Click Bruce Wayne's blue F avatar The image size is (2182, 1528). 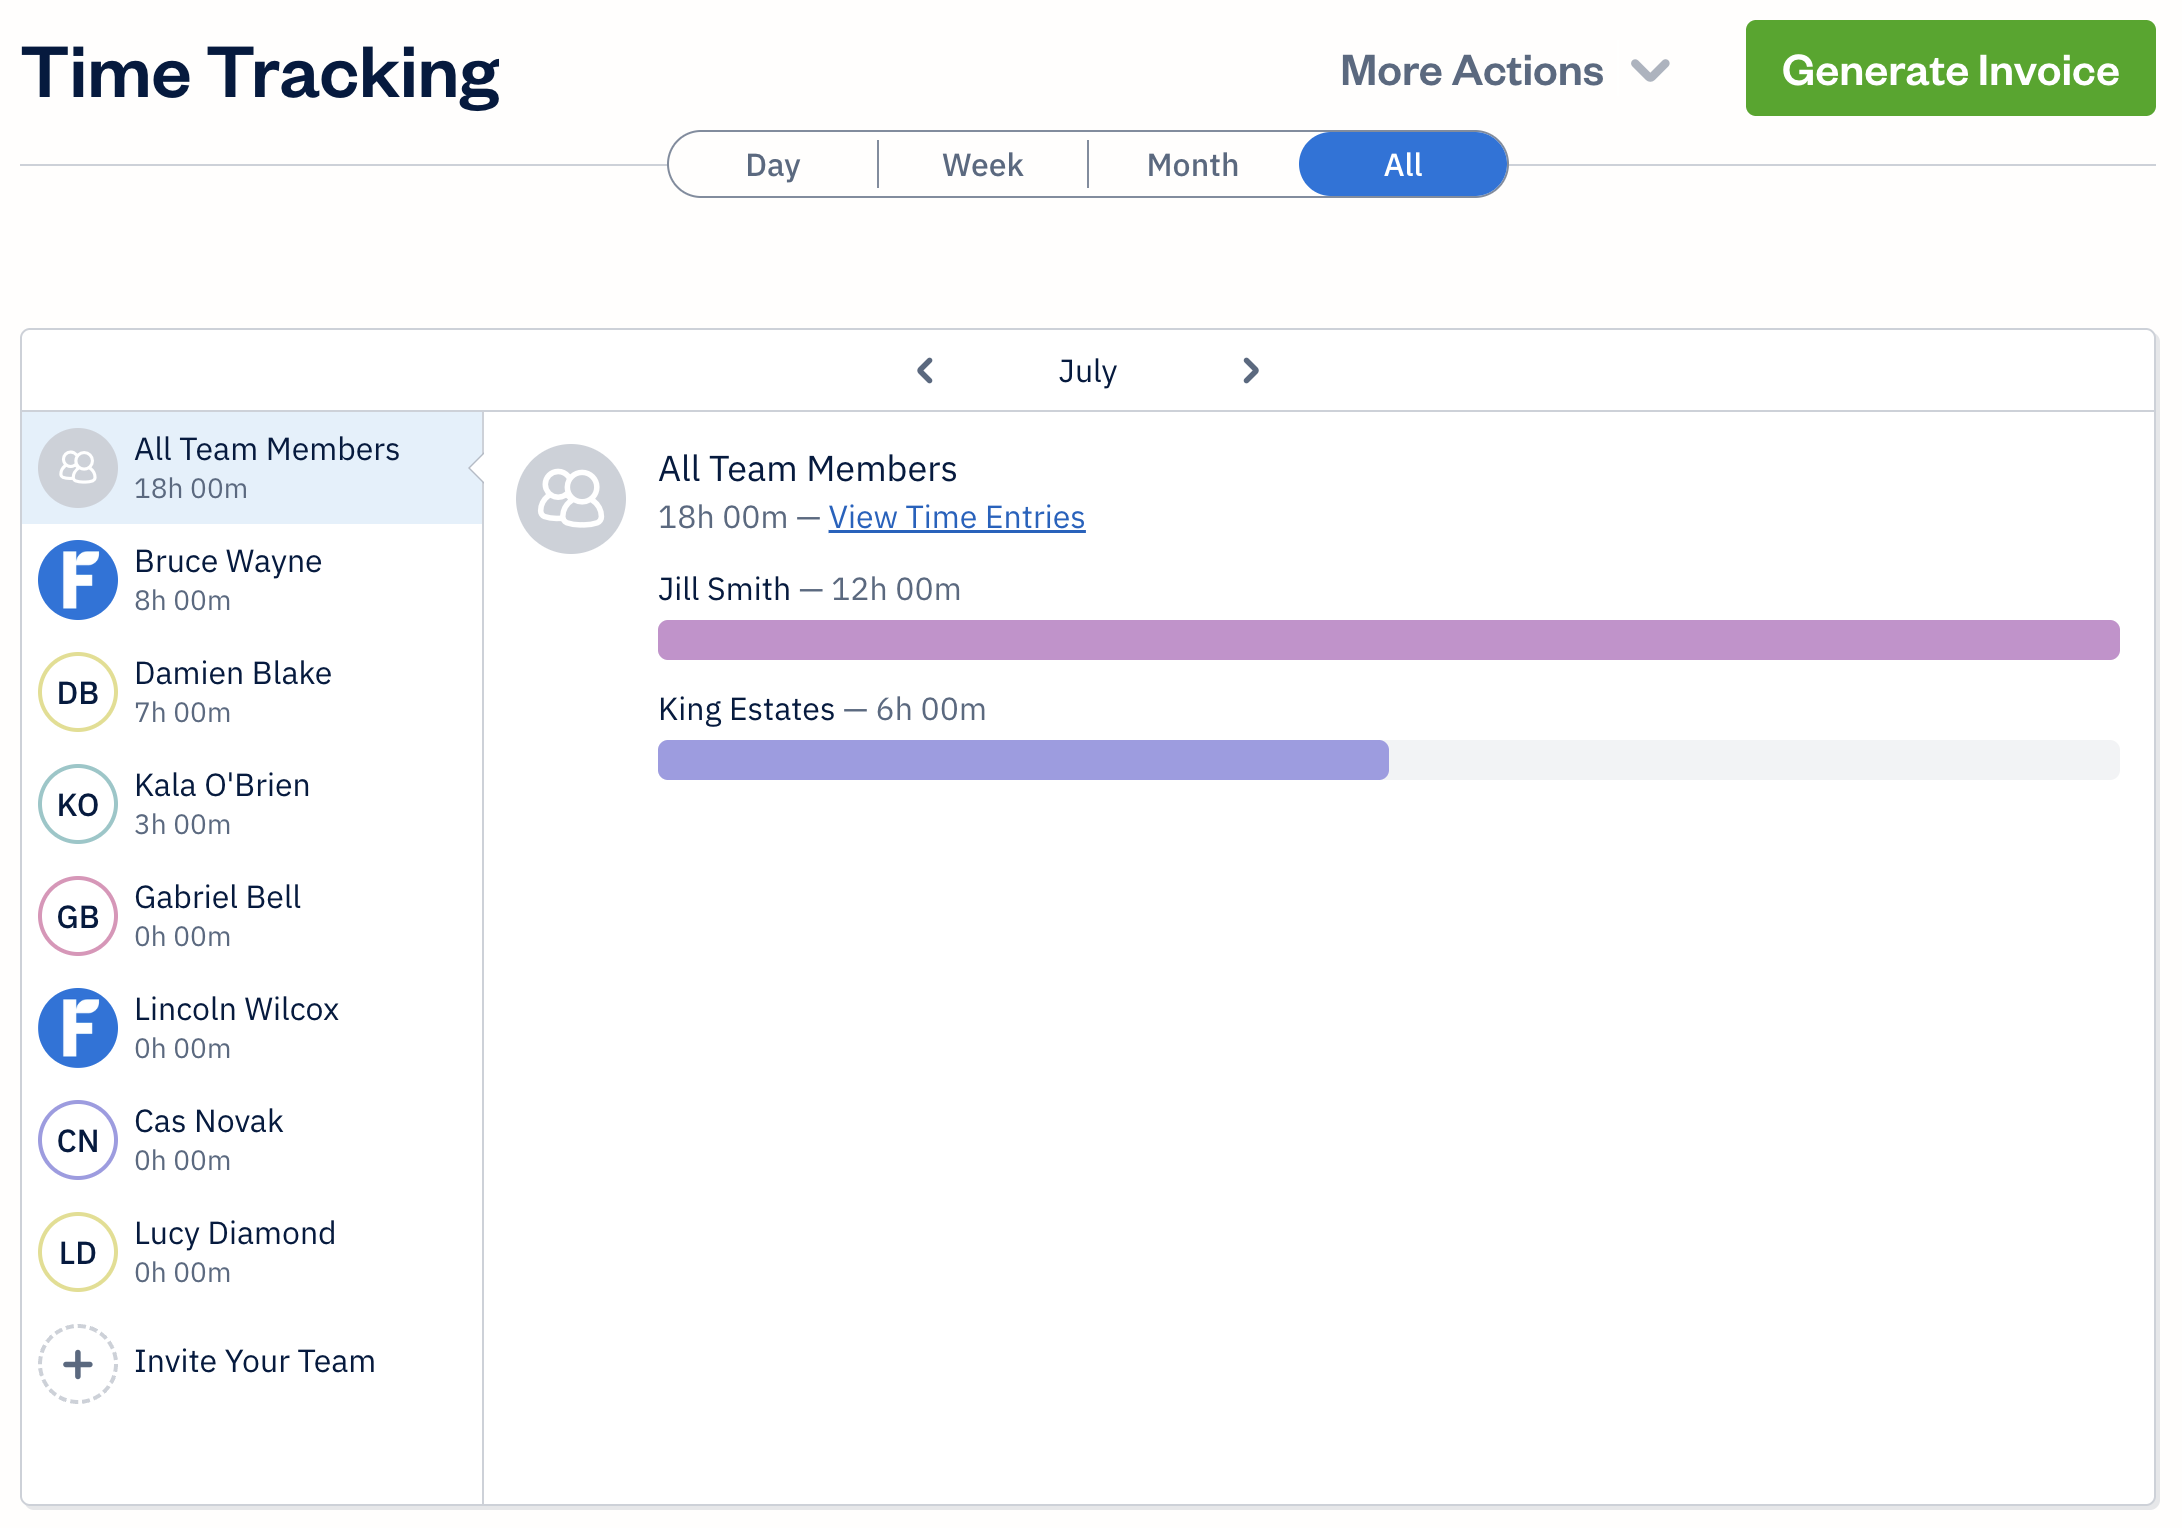(78, 579)
